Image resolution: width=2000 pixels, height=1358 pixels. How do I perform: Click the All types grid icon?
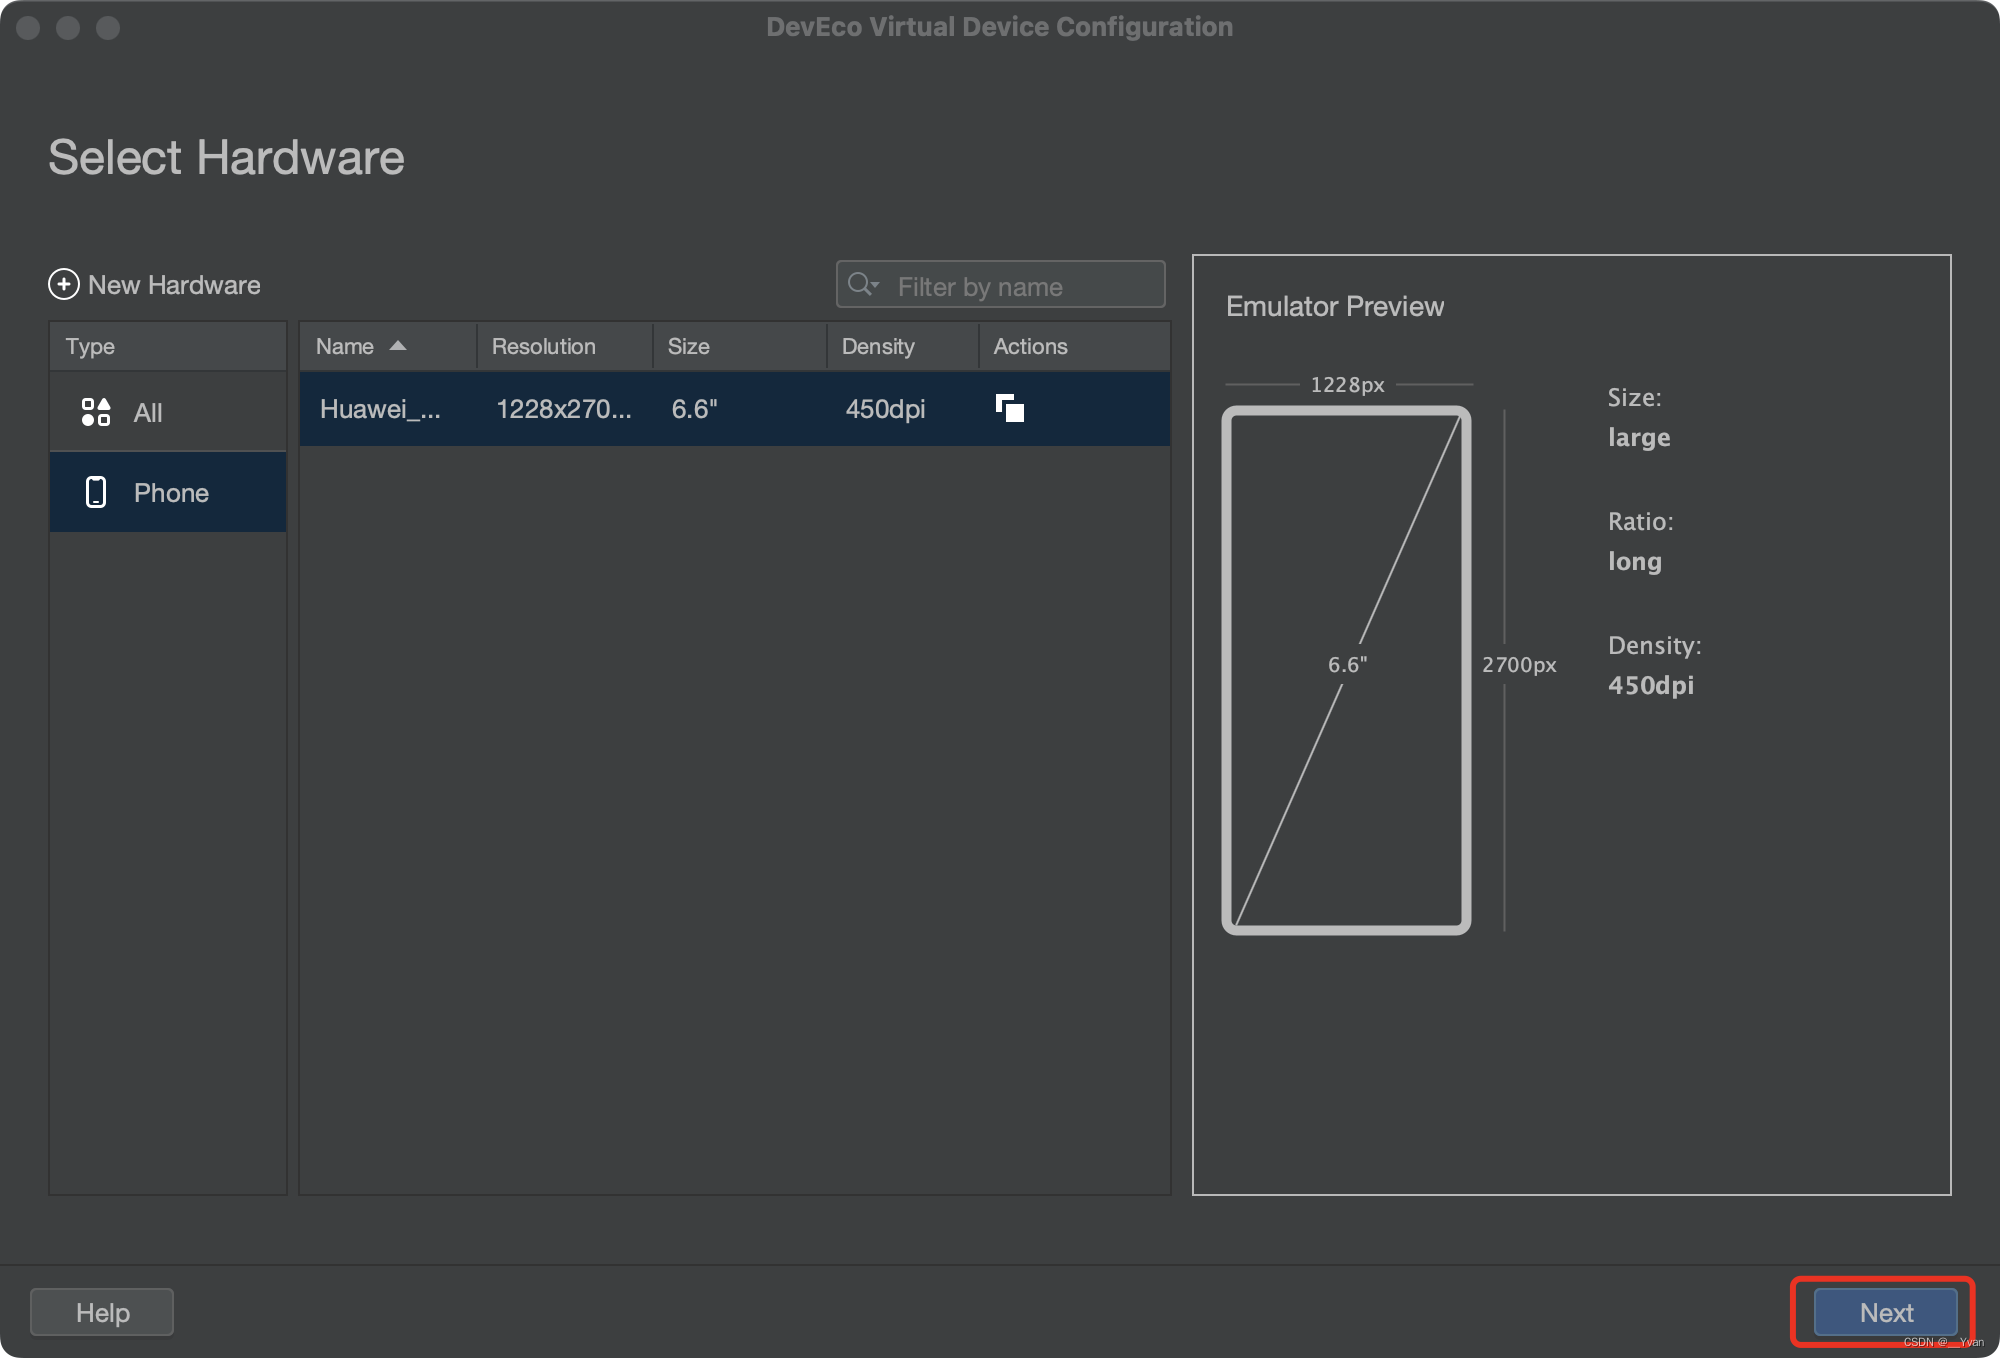pyautogui.click(x=96, y=412)
